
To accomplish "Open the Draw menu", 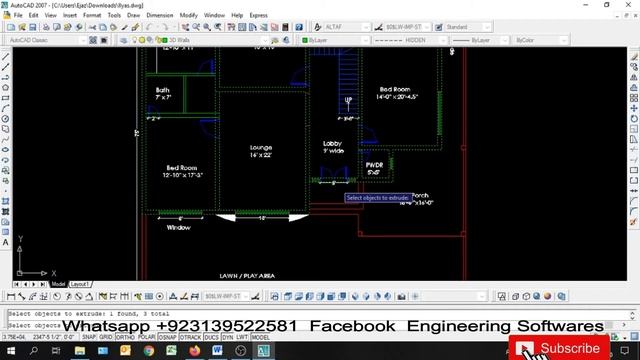I will tap(133, 15).
